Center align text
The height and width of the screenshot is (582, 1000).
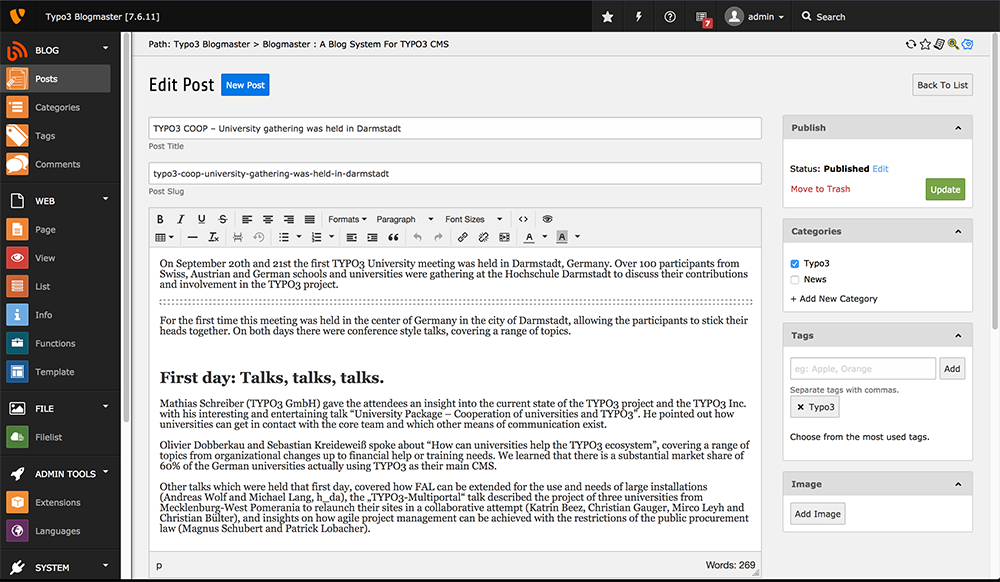[x=268, y=219]
